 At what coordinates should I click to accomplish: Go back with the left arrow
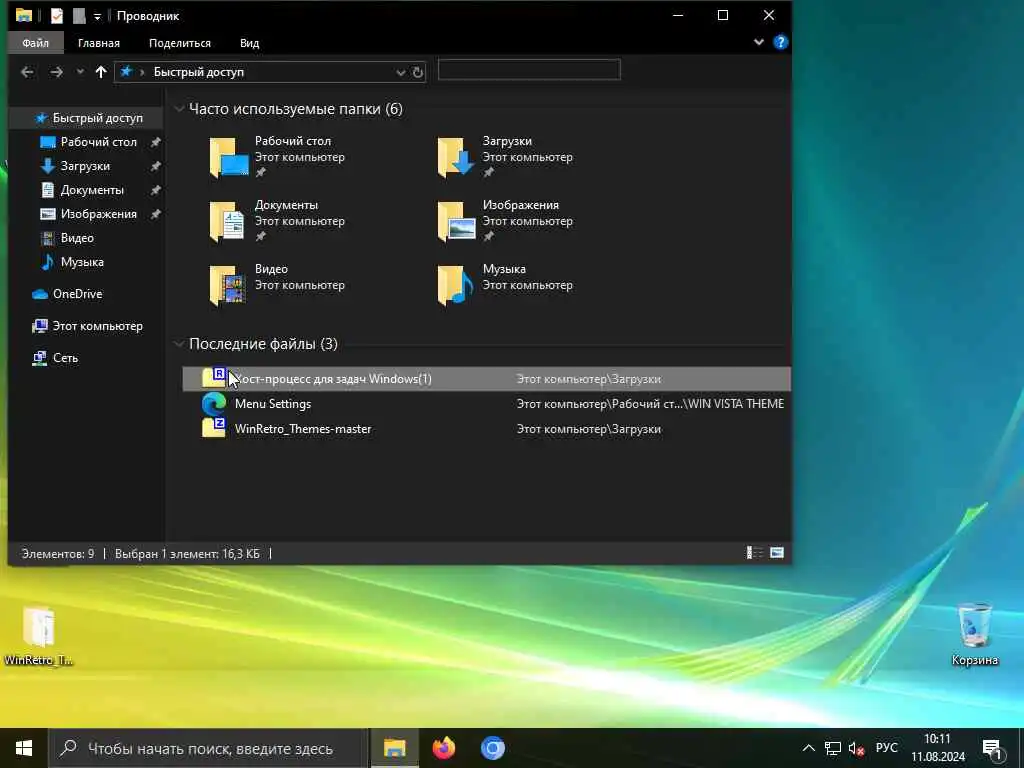[27, 72]
